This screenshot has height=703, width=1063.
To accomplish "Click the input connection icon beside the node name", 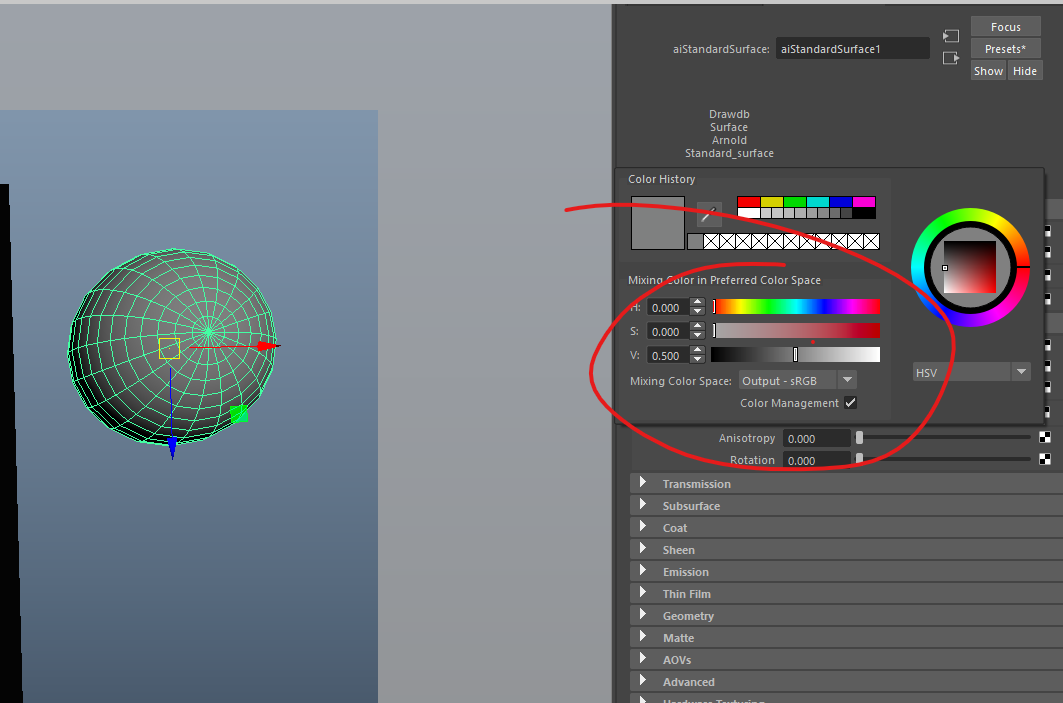I will pyautogui.click(x=951, y=36).
